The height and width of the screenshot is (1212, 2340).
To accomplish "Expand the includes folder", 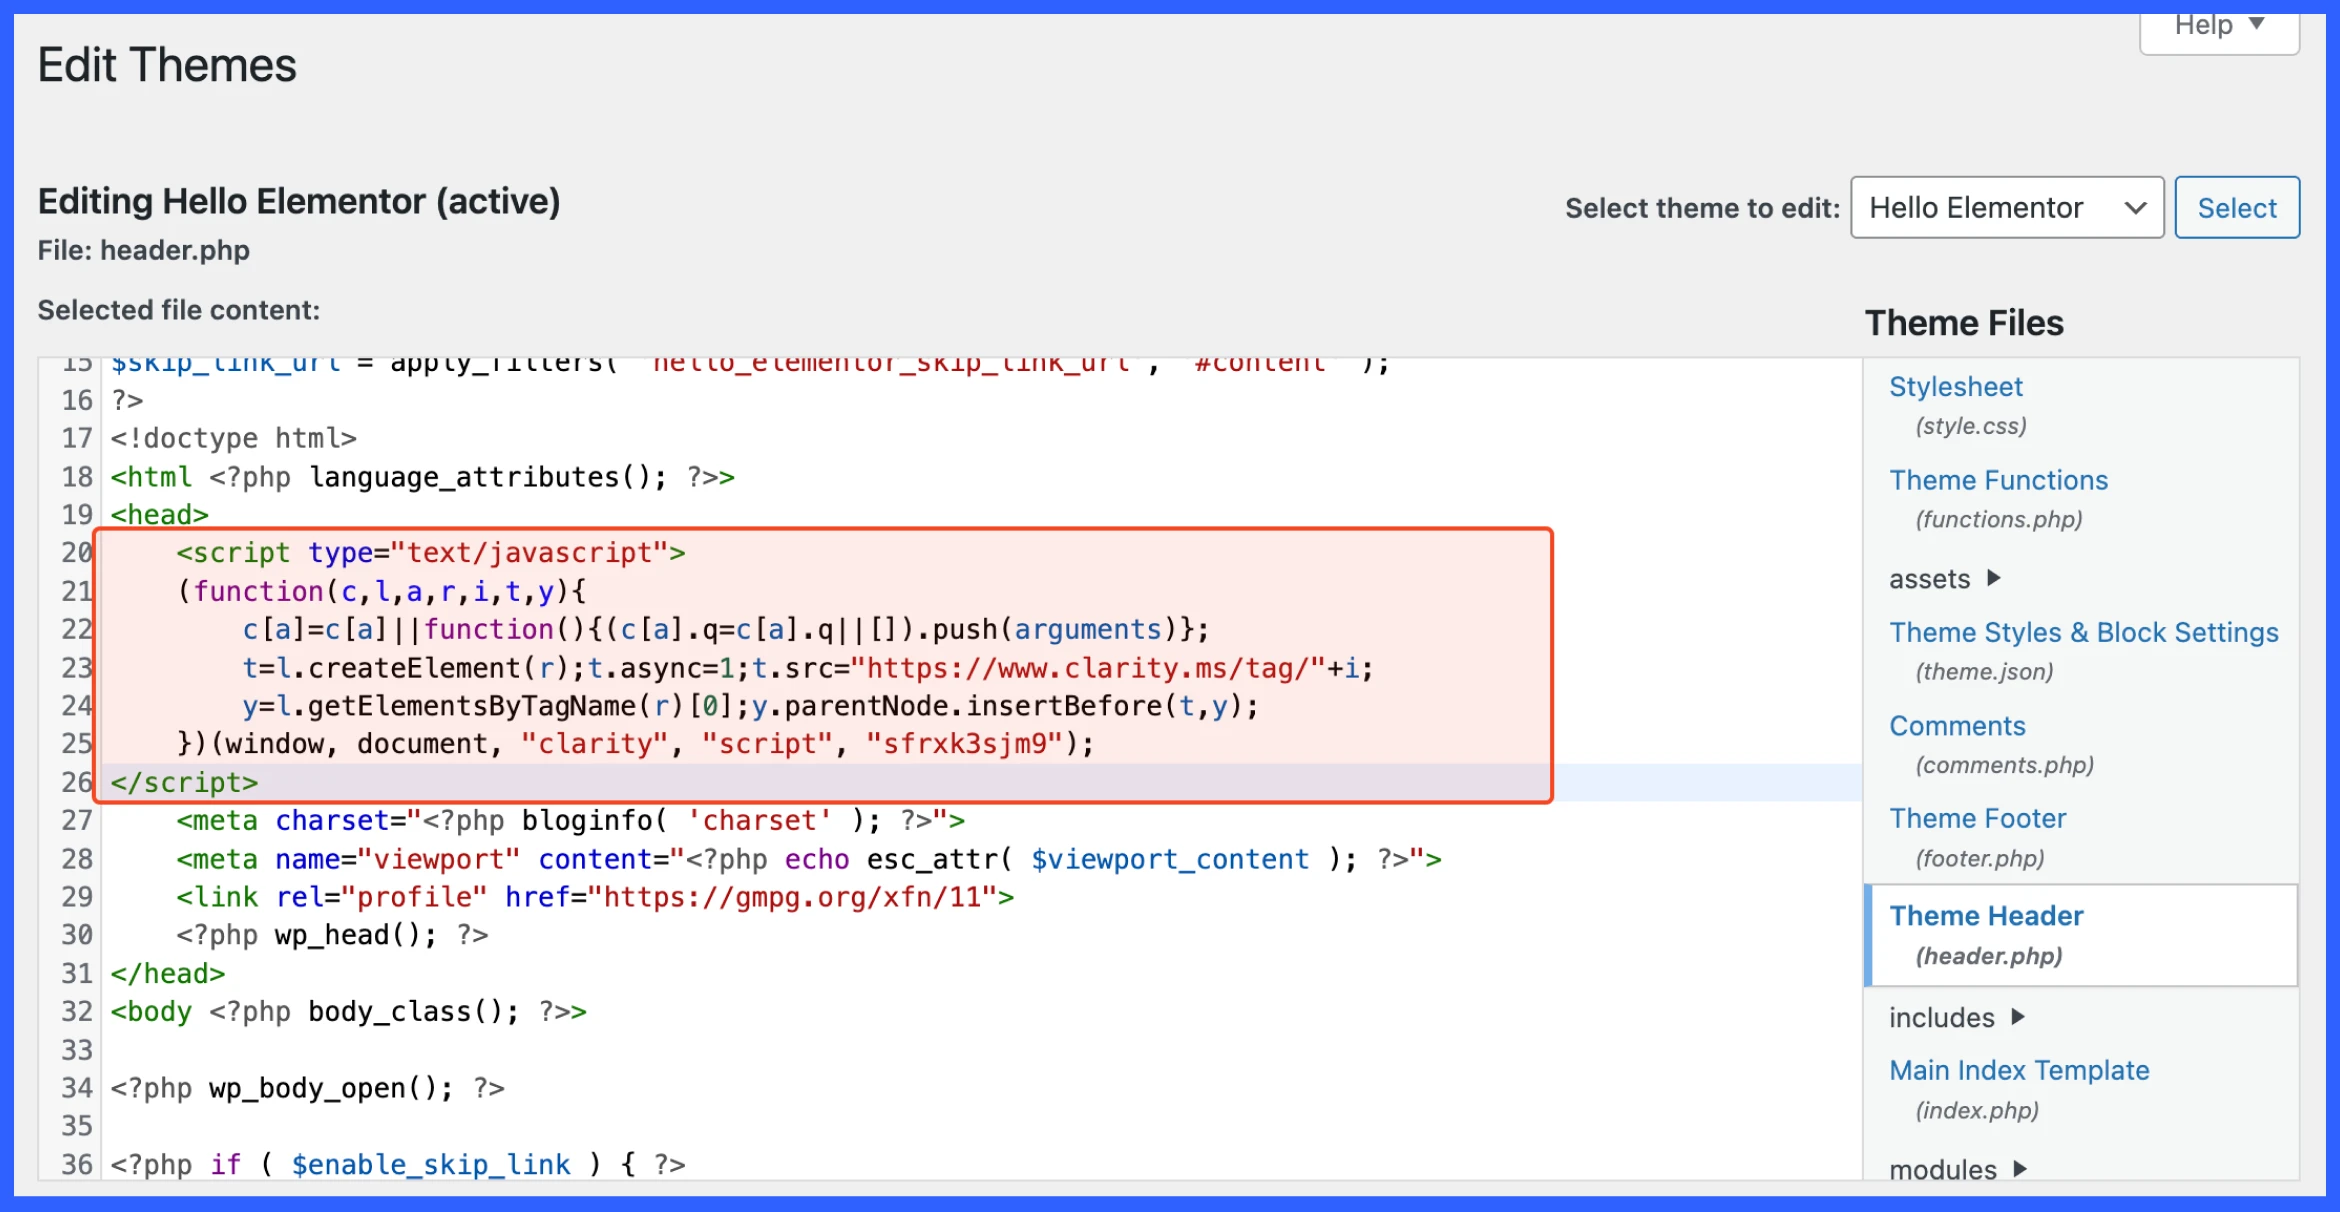I will 1956,1018.
